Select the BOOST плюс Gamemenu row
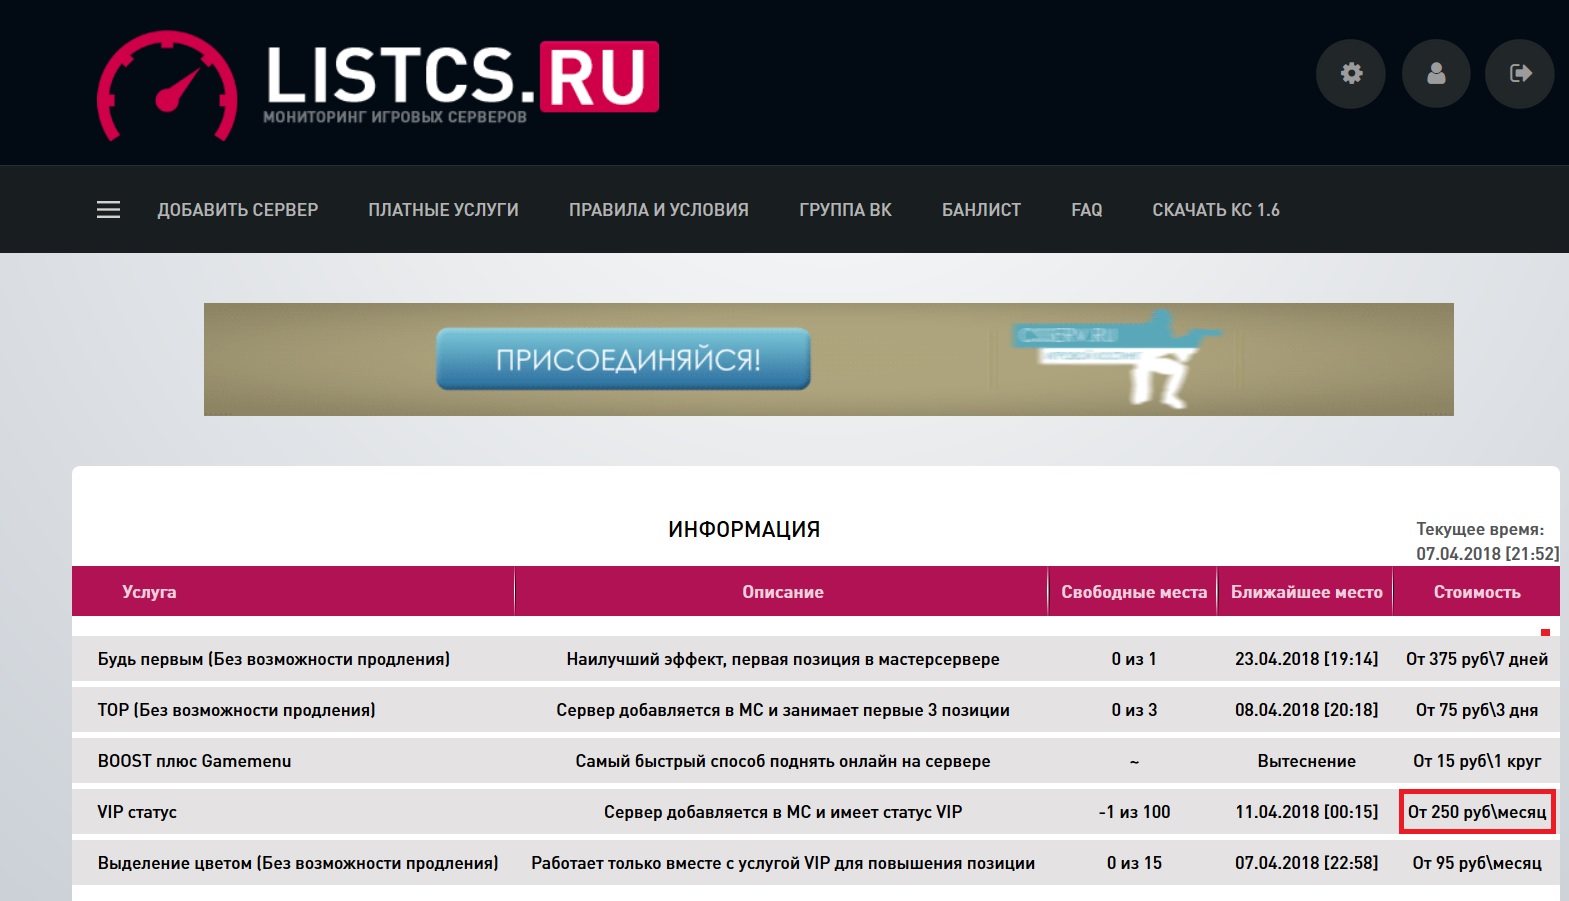1569x901 pixels. (816, 761)
